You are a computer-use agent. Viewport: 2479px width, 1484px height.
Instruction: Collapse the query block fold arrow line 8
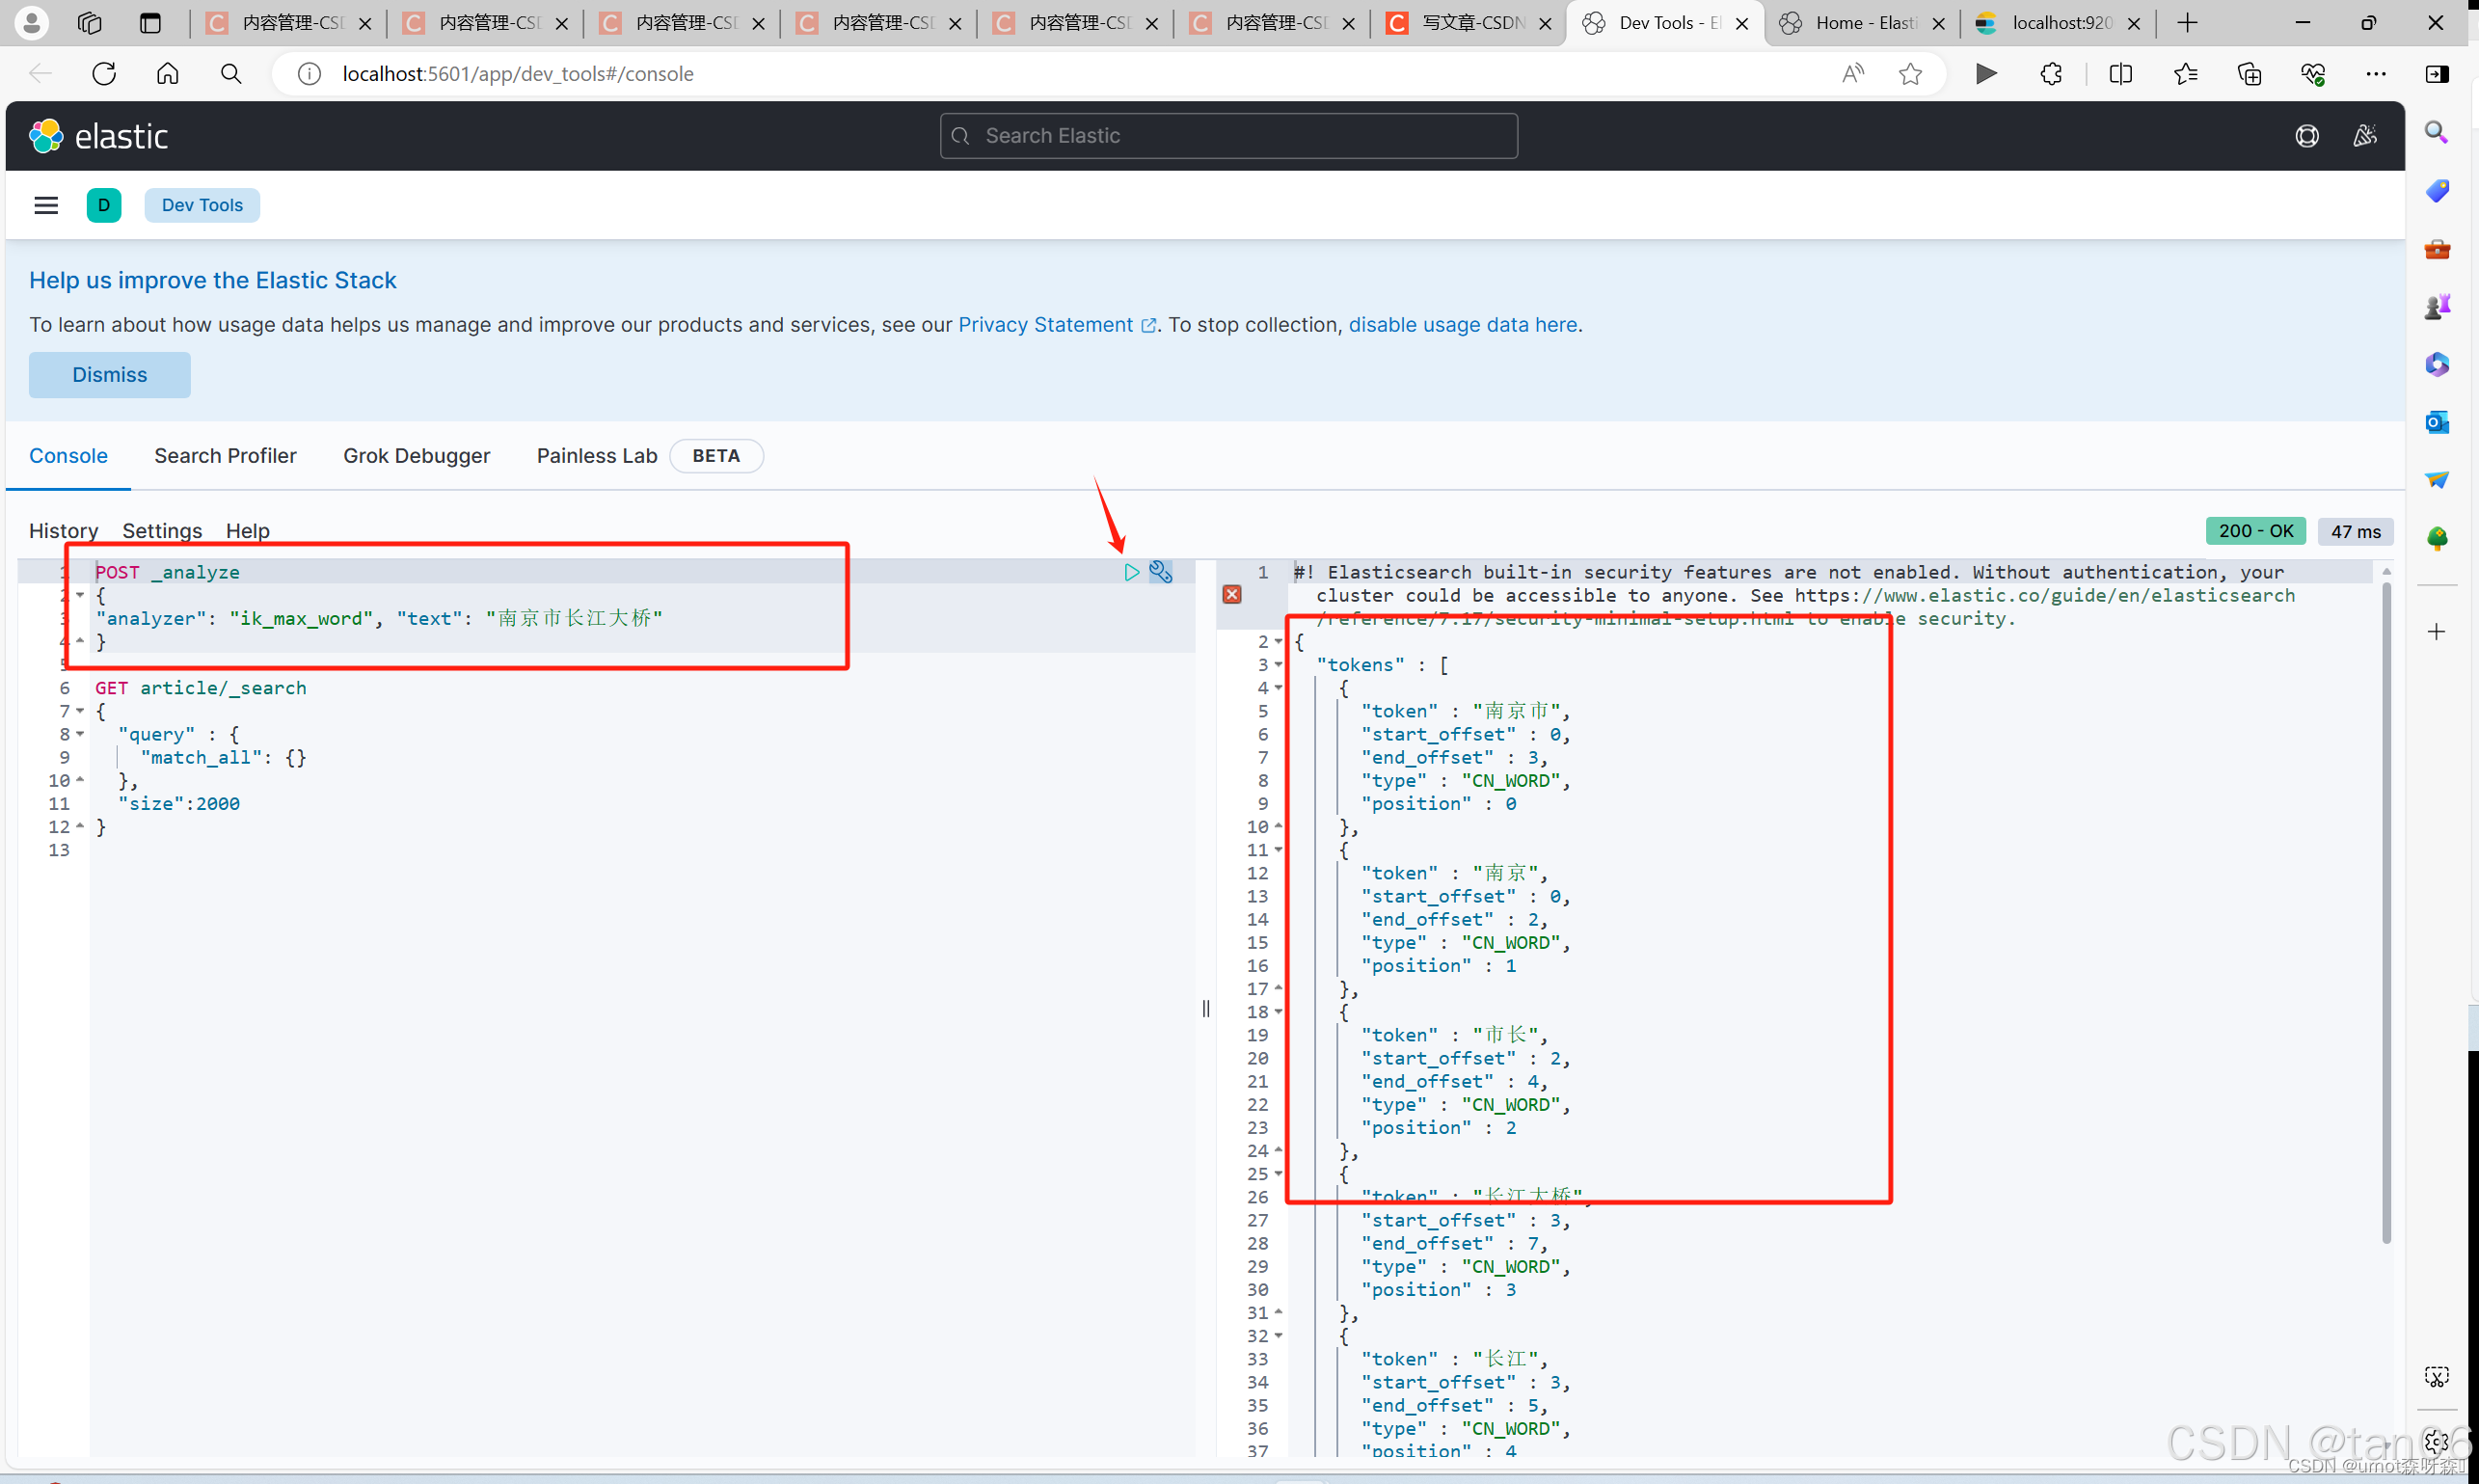(x=80, y=734)
